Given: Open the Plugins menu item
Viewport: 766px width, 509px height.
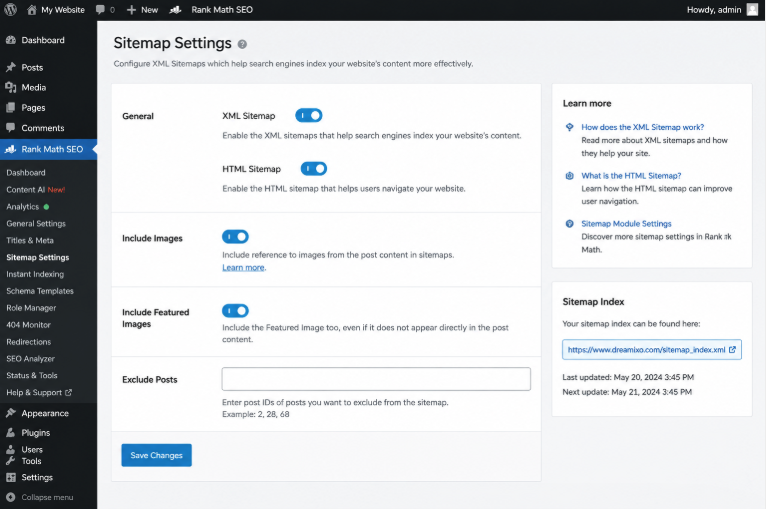Looking at the screenshot, I should tap(36, 433).
